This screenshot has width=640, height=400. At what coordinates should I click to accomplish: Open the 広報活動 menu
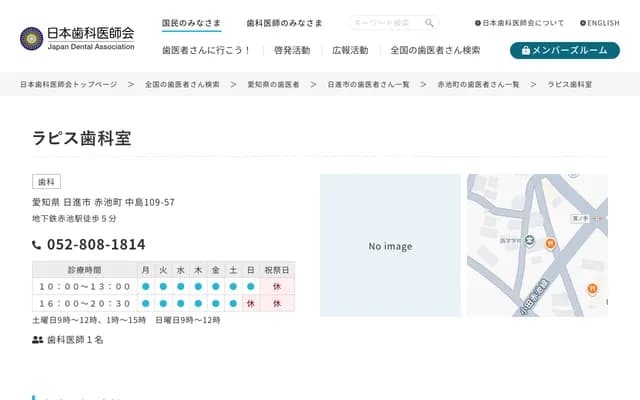[350, 50]
